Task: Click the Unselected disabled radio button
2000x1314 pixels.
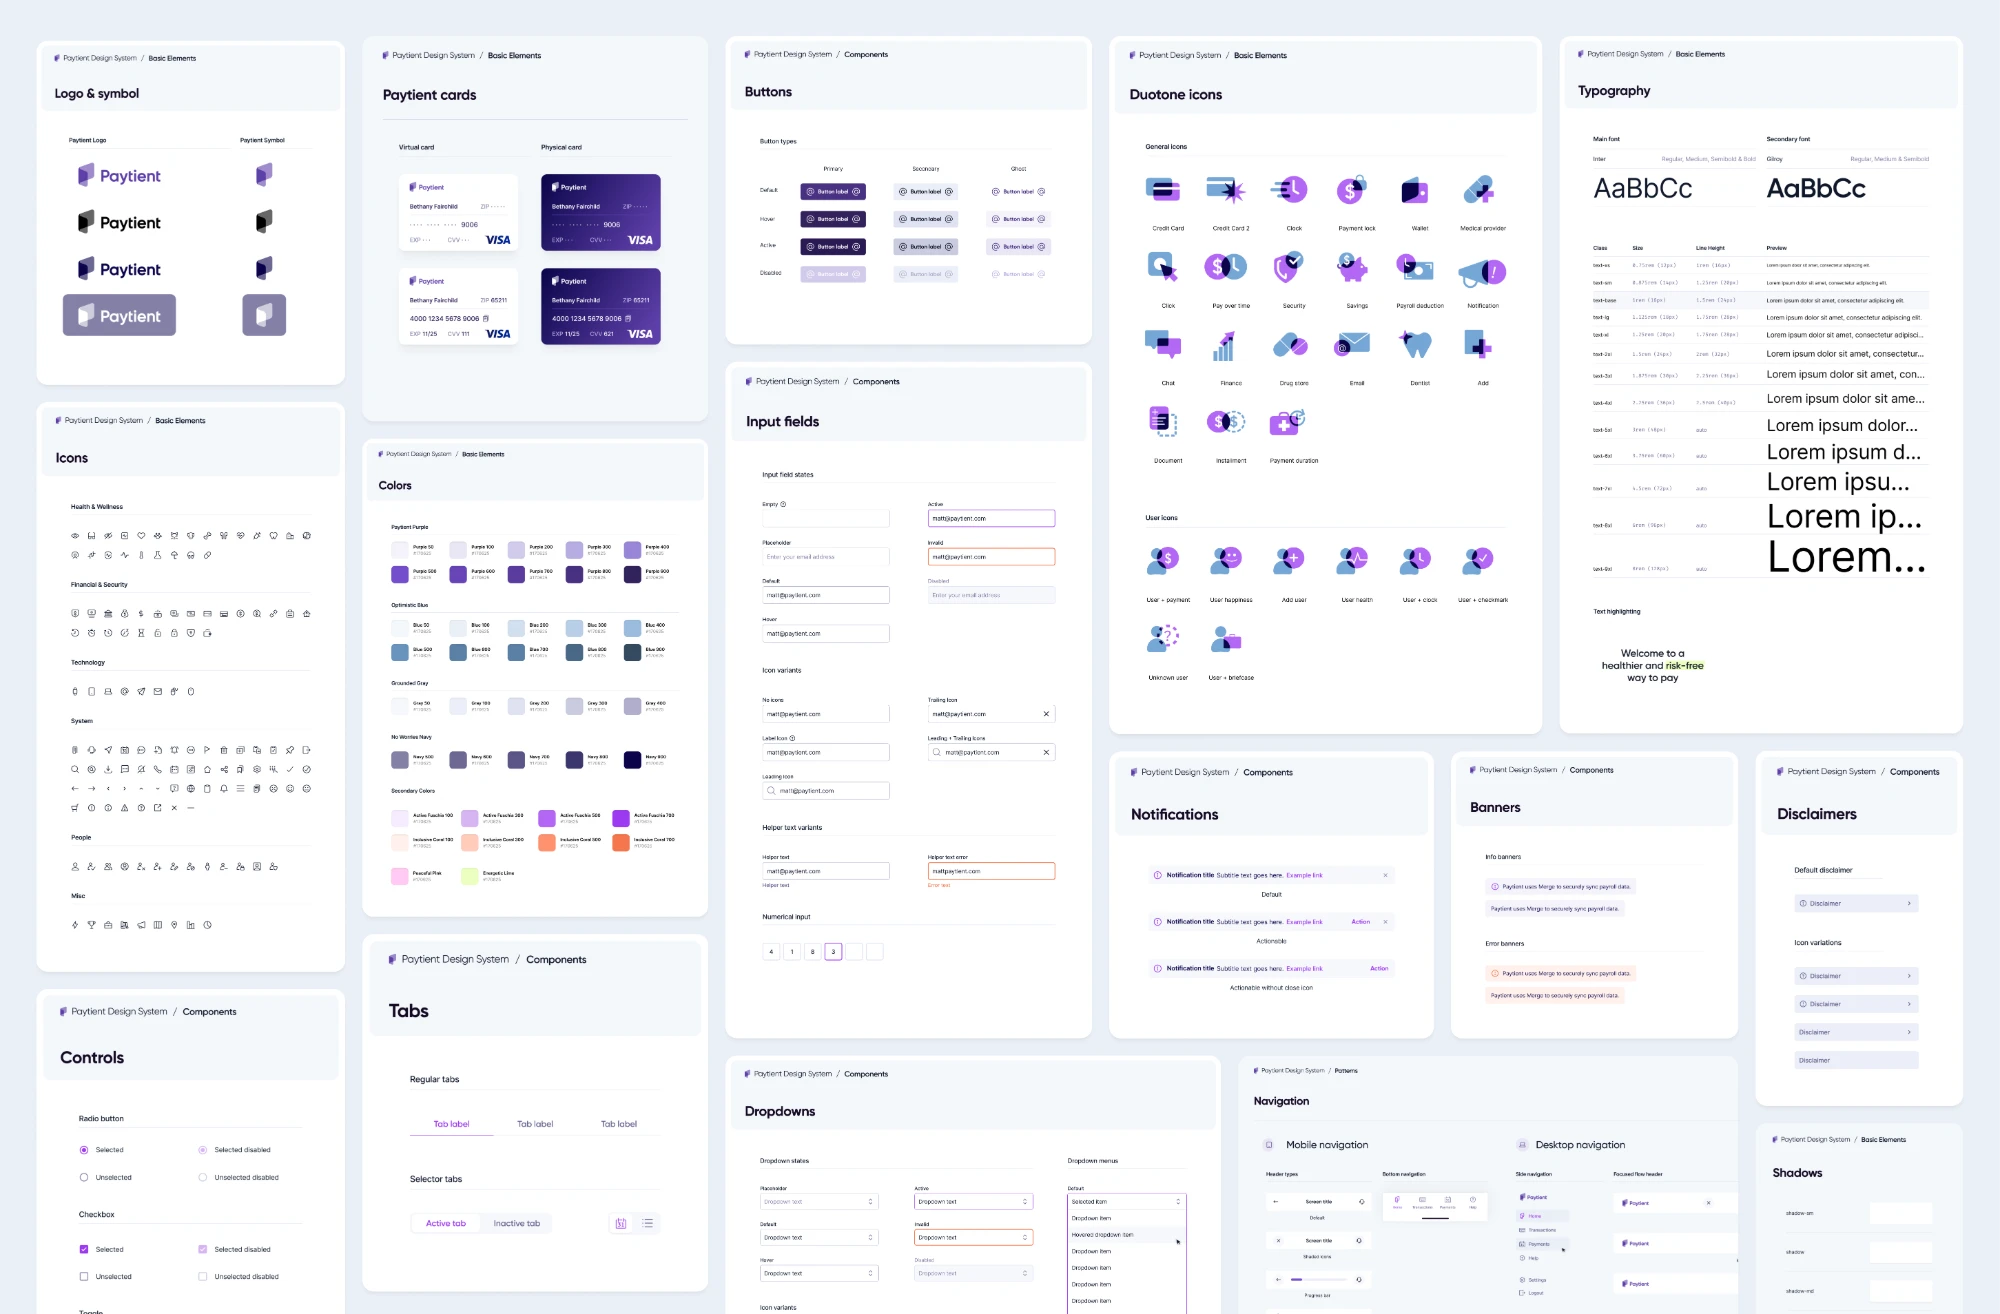Action: point(203,1177)
